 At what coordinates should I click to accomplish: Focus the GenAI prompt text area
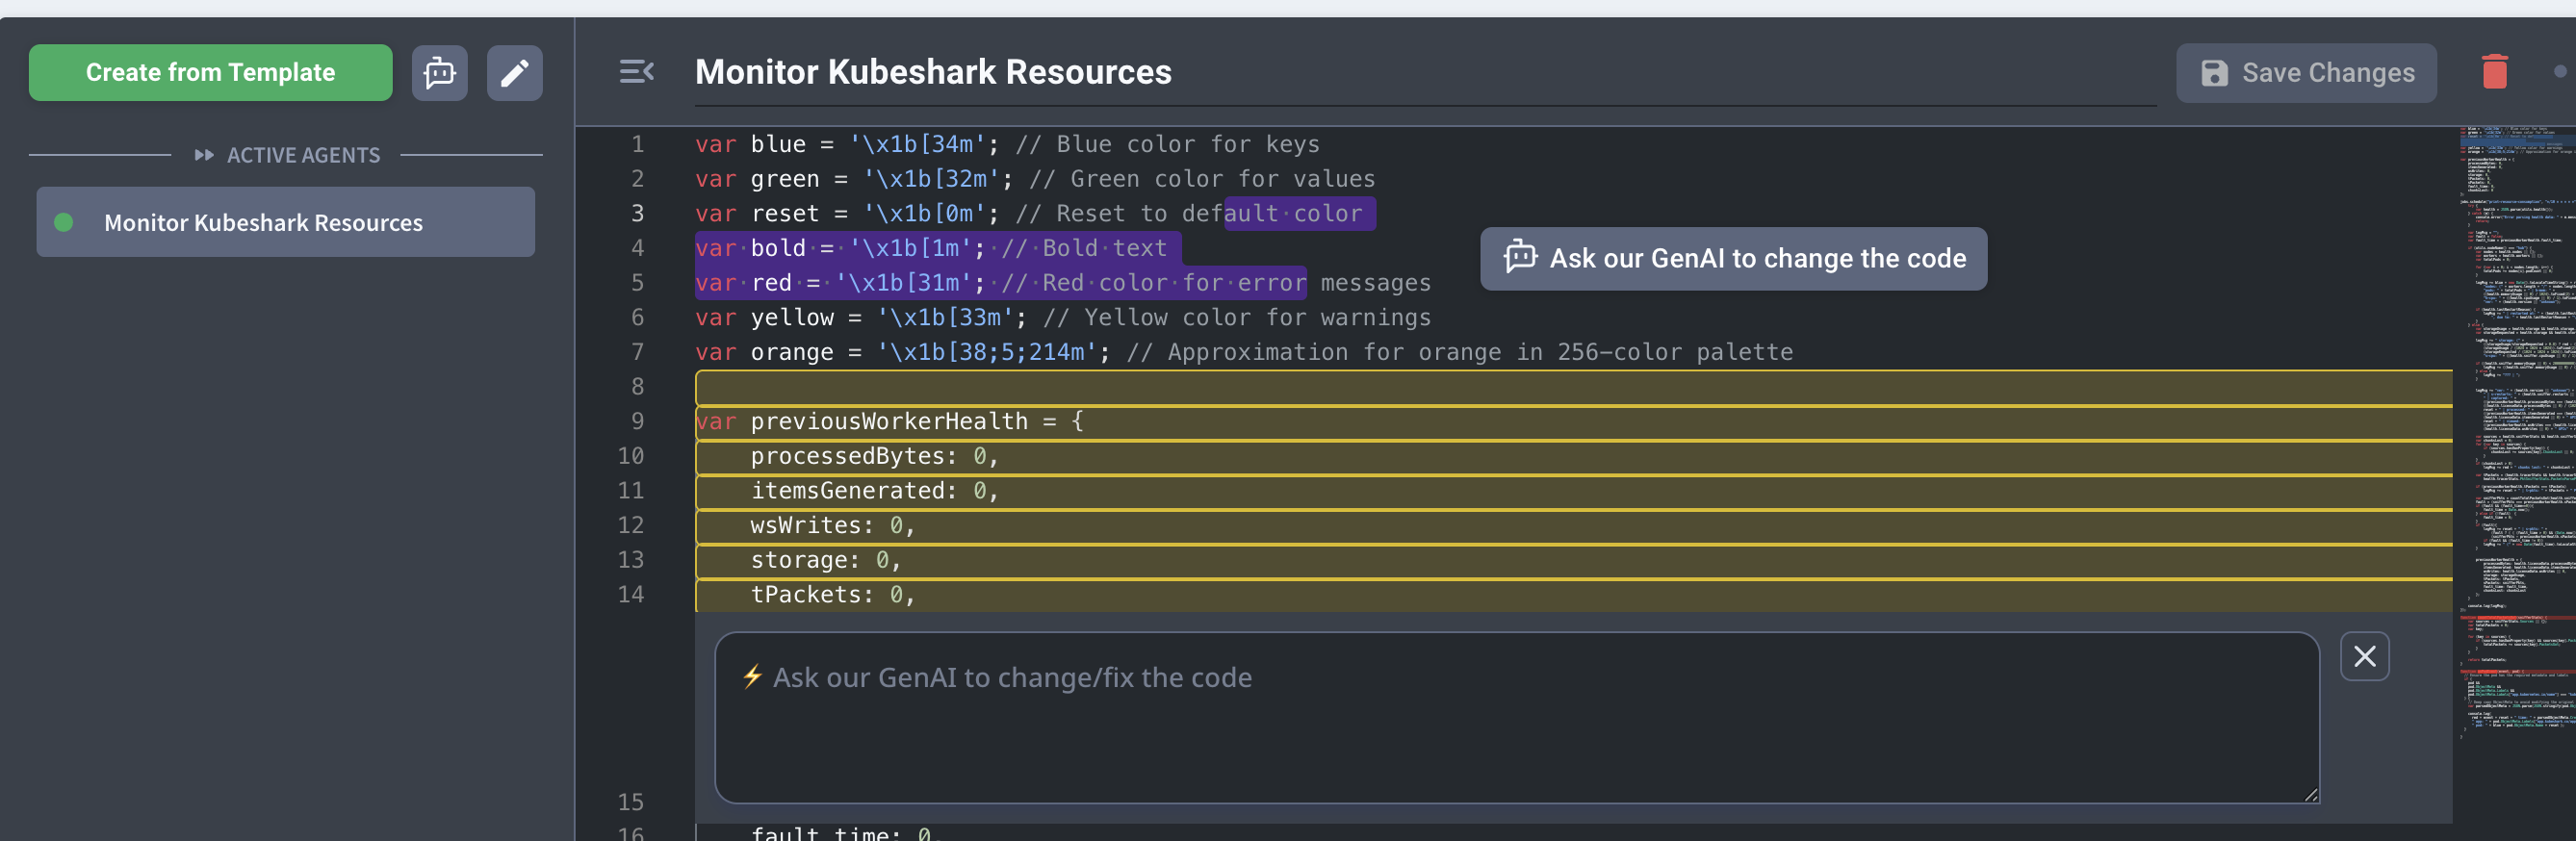click(1517, 717)
